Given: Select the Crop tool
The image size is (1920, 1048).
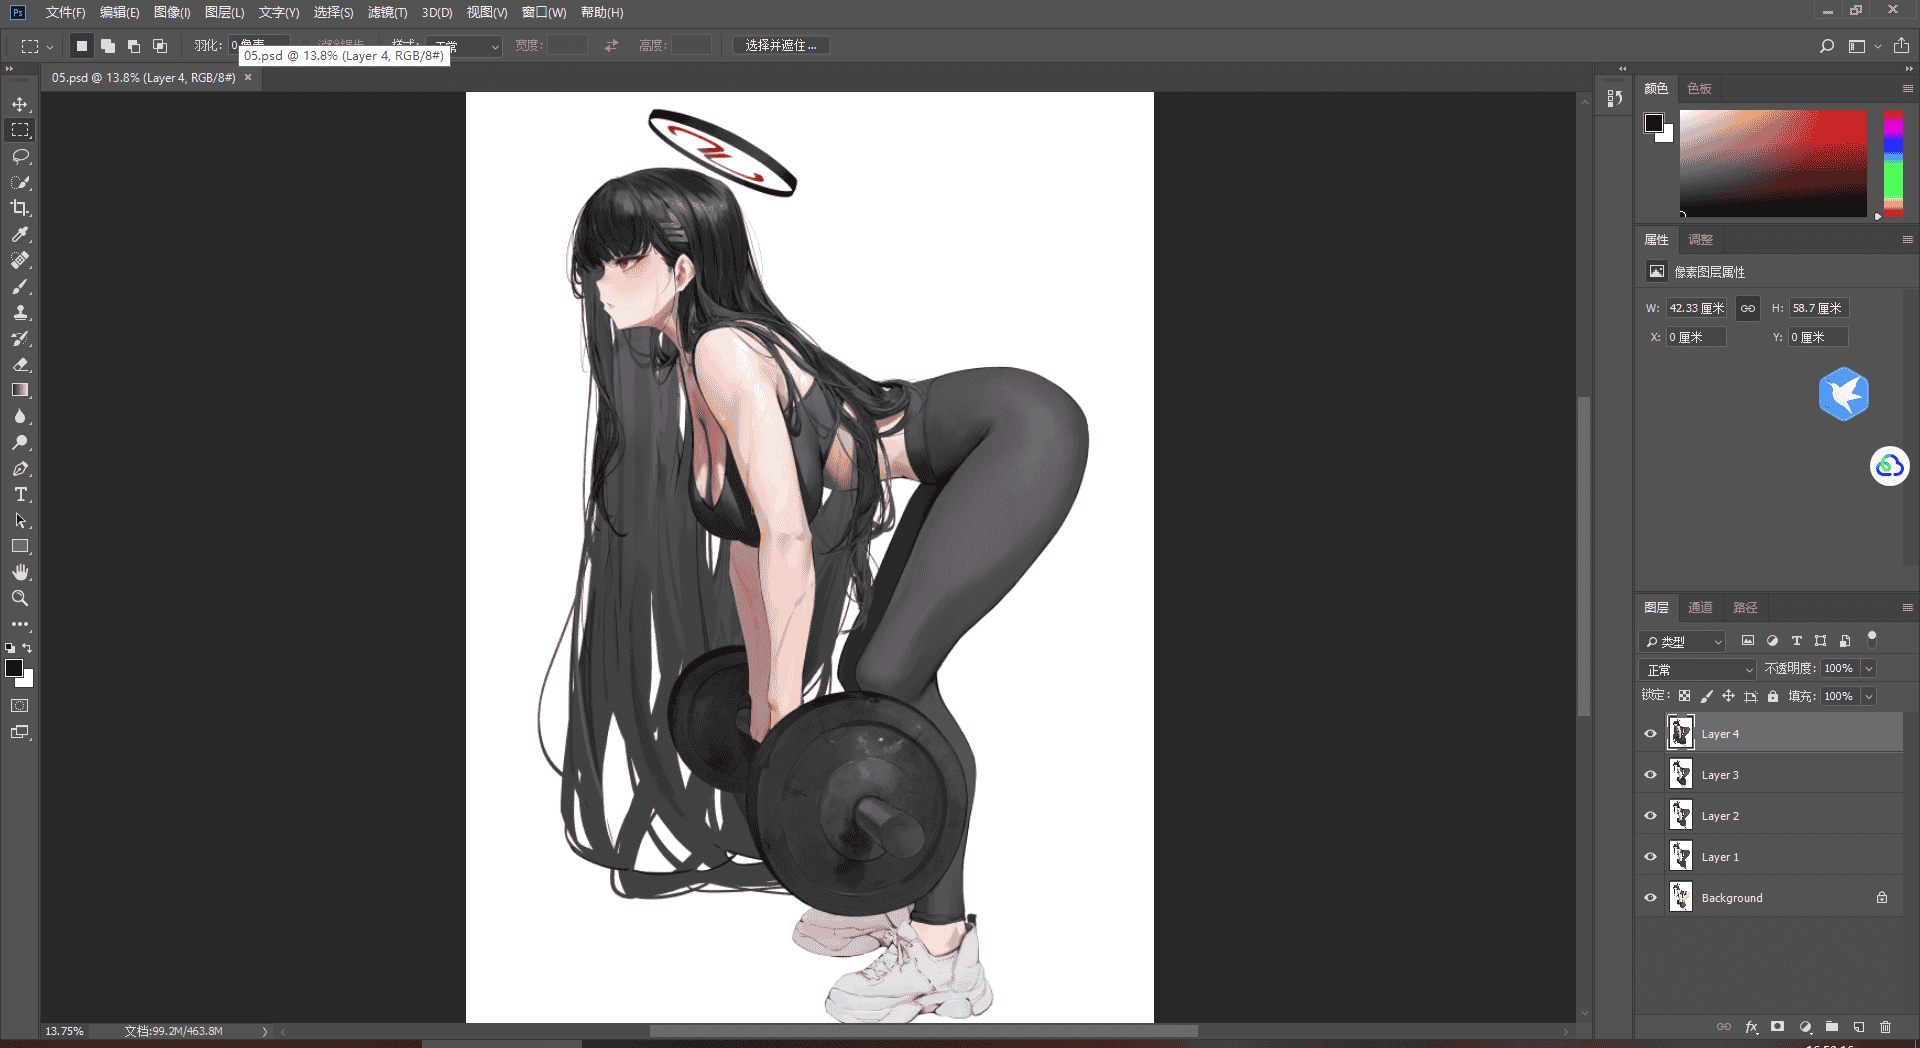Looking at the screenshot, I should (x=20, y=208).
